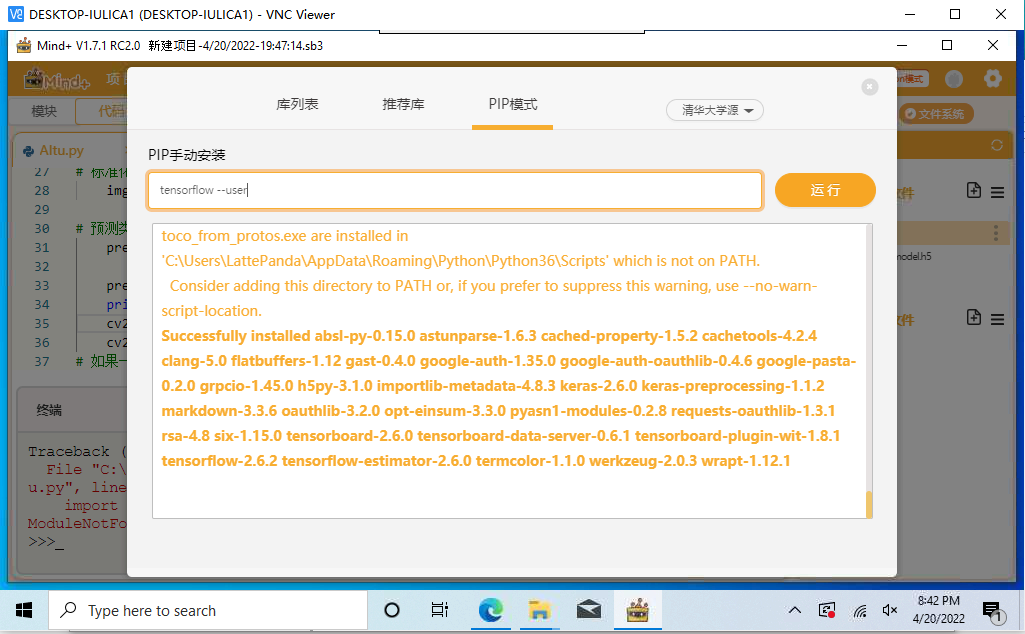This screenshot has width=1025, height=634.
Task: Open File Explorer from taskbar
Action: (x=539, y=610)
